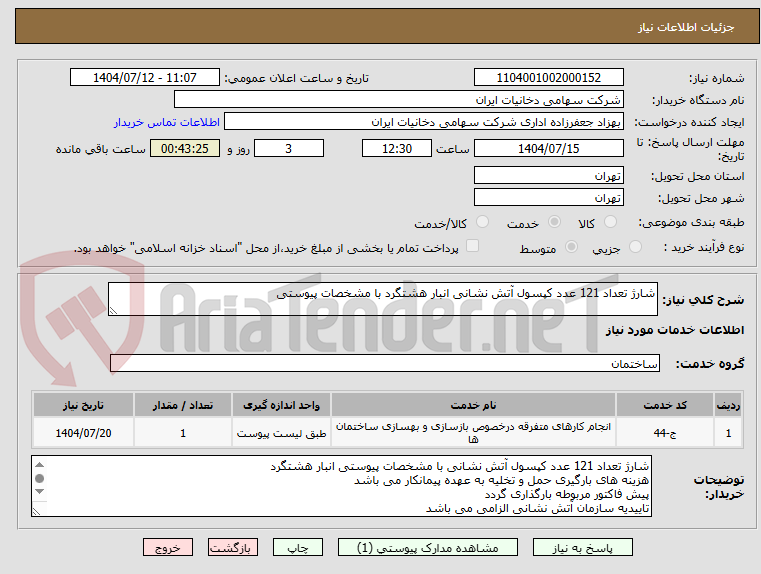This screenshot has height=574, width=761.
Task: Click service name cell انجام کارهای متفرقه
Action: tap(473, 433)
